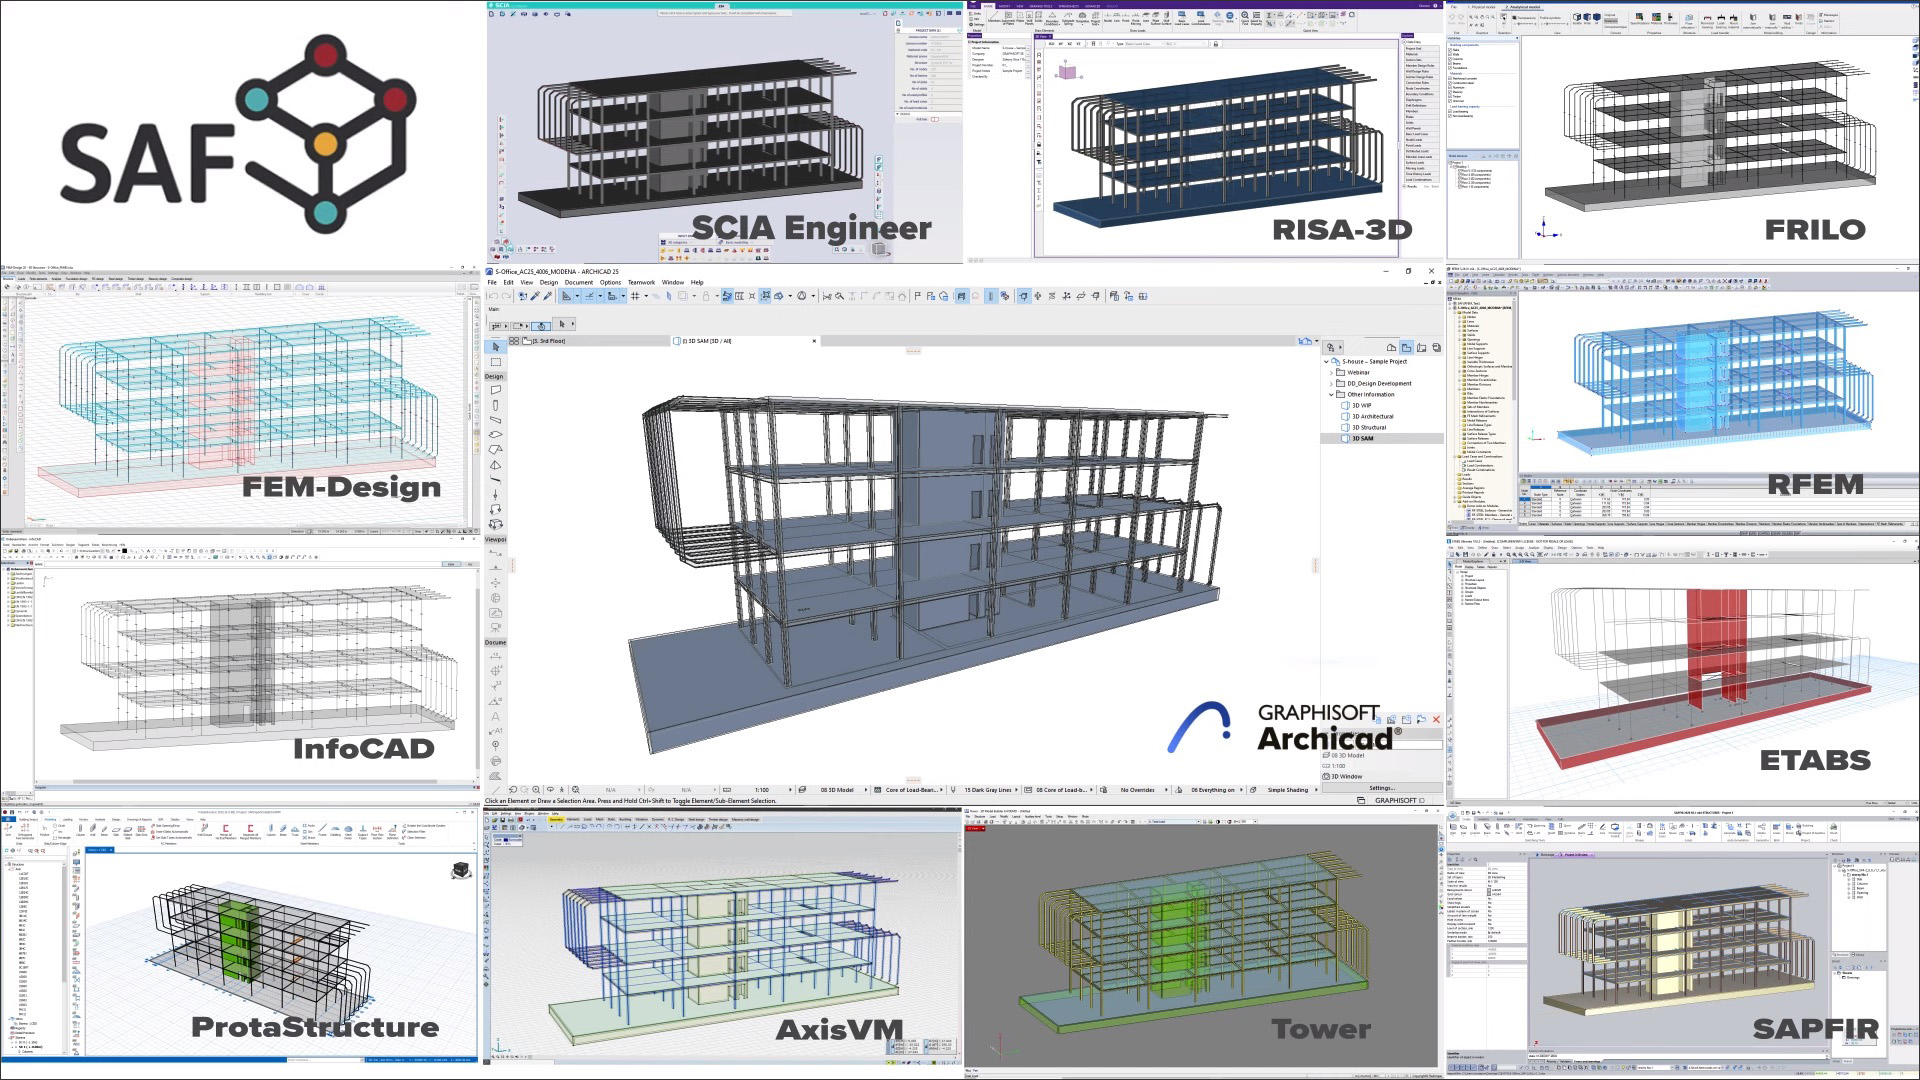
Task: Close the 3D SAM tab
Action: 814,341
